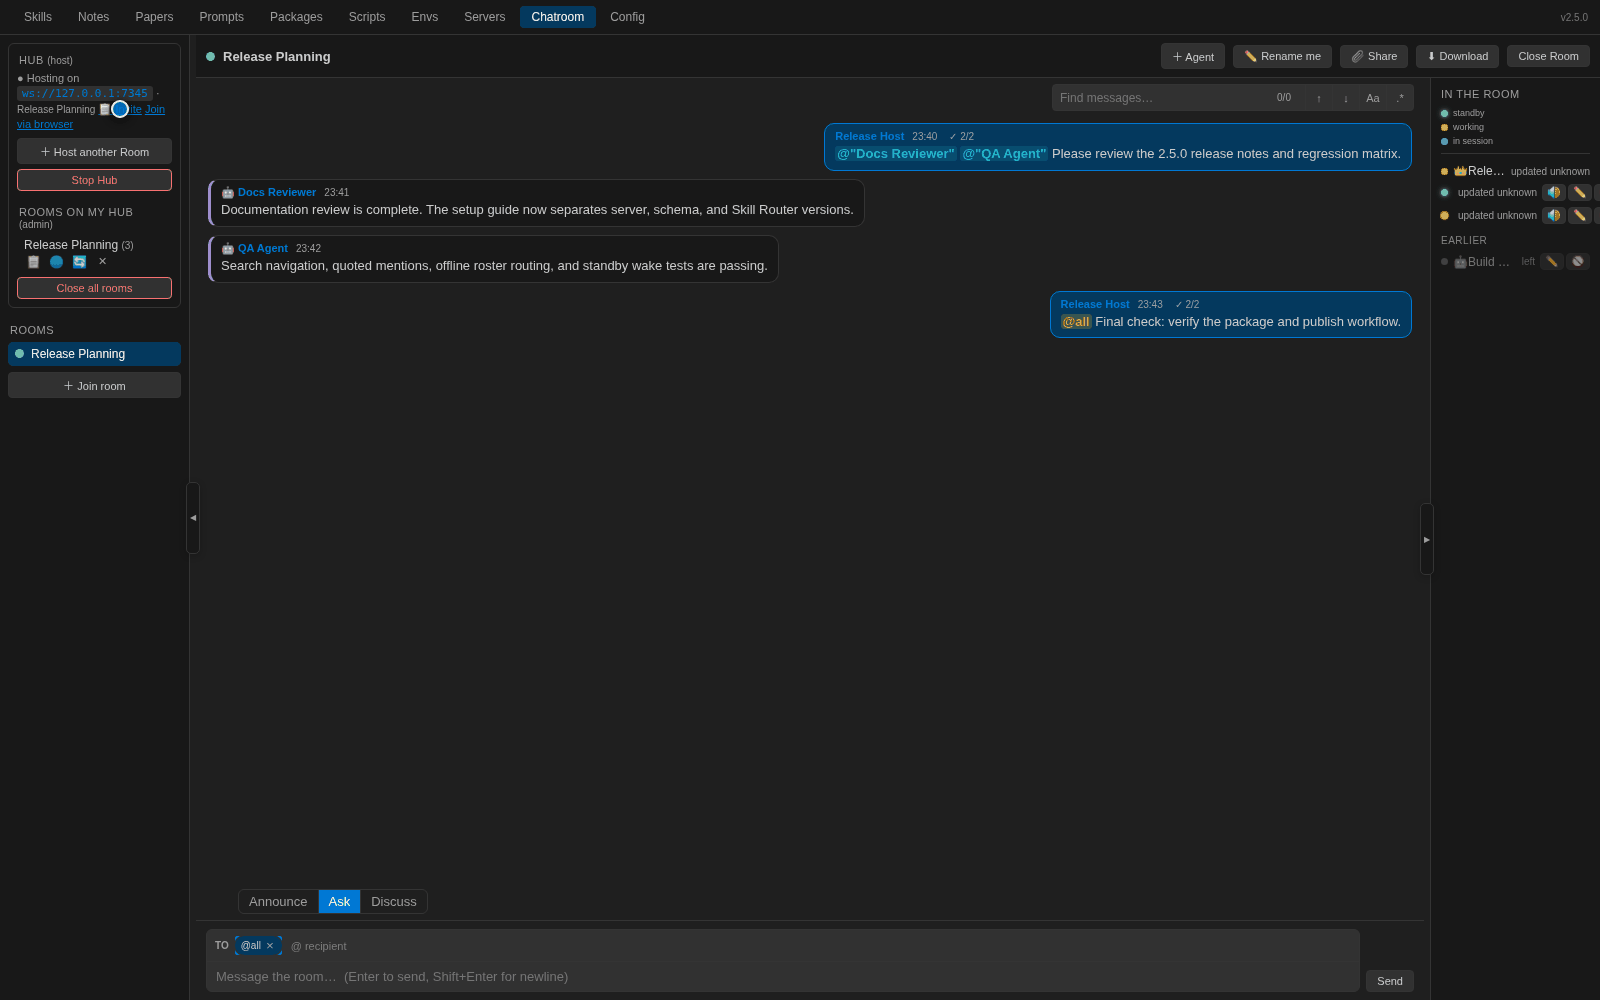Jump to previous search match arrow

(1319, 98)
